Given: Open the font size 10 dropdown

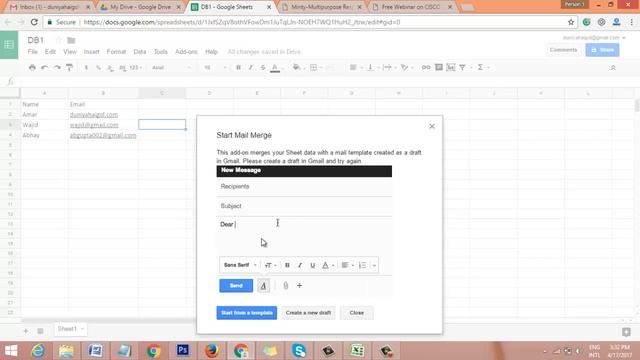Looking at the screenshot, I should [x=215, y=67].
